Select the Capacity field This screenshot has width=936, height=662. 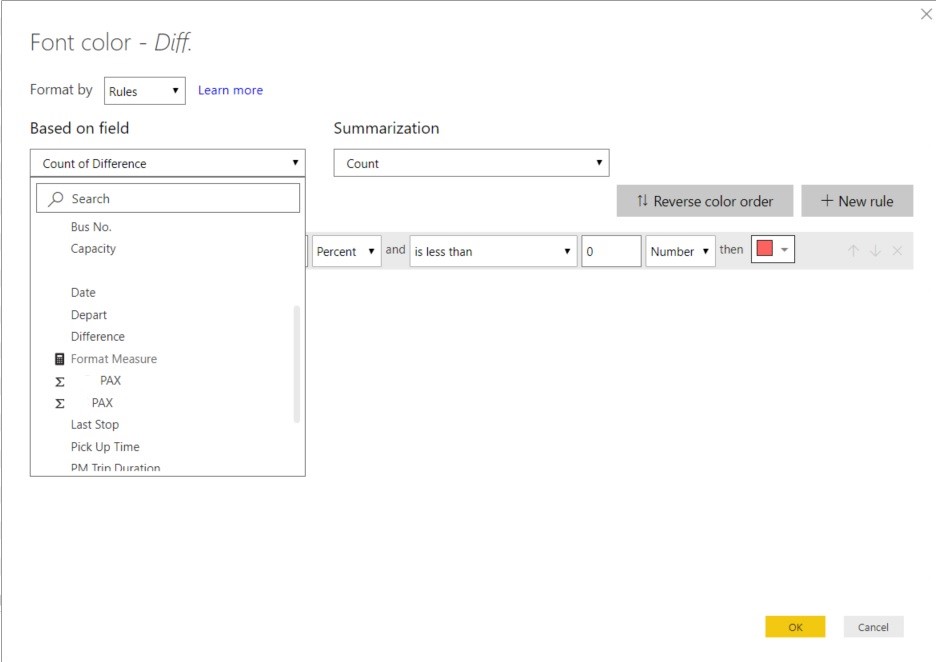[x=93, y=248]
